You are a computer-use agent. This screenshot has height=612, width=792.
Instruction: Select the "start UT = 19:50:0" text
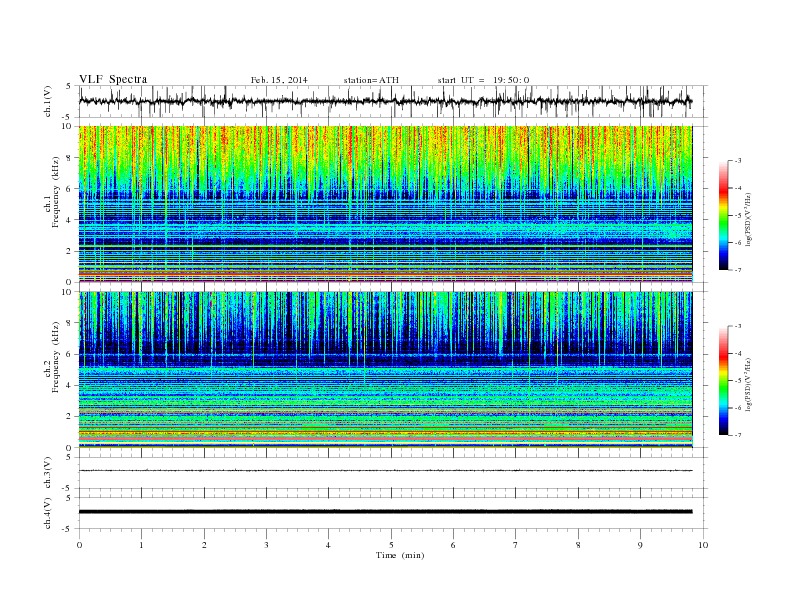point(483,80)
